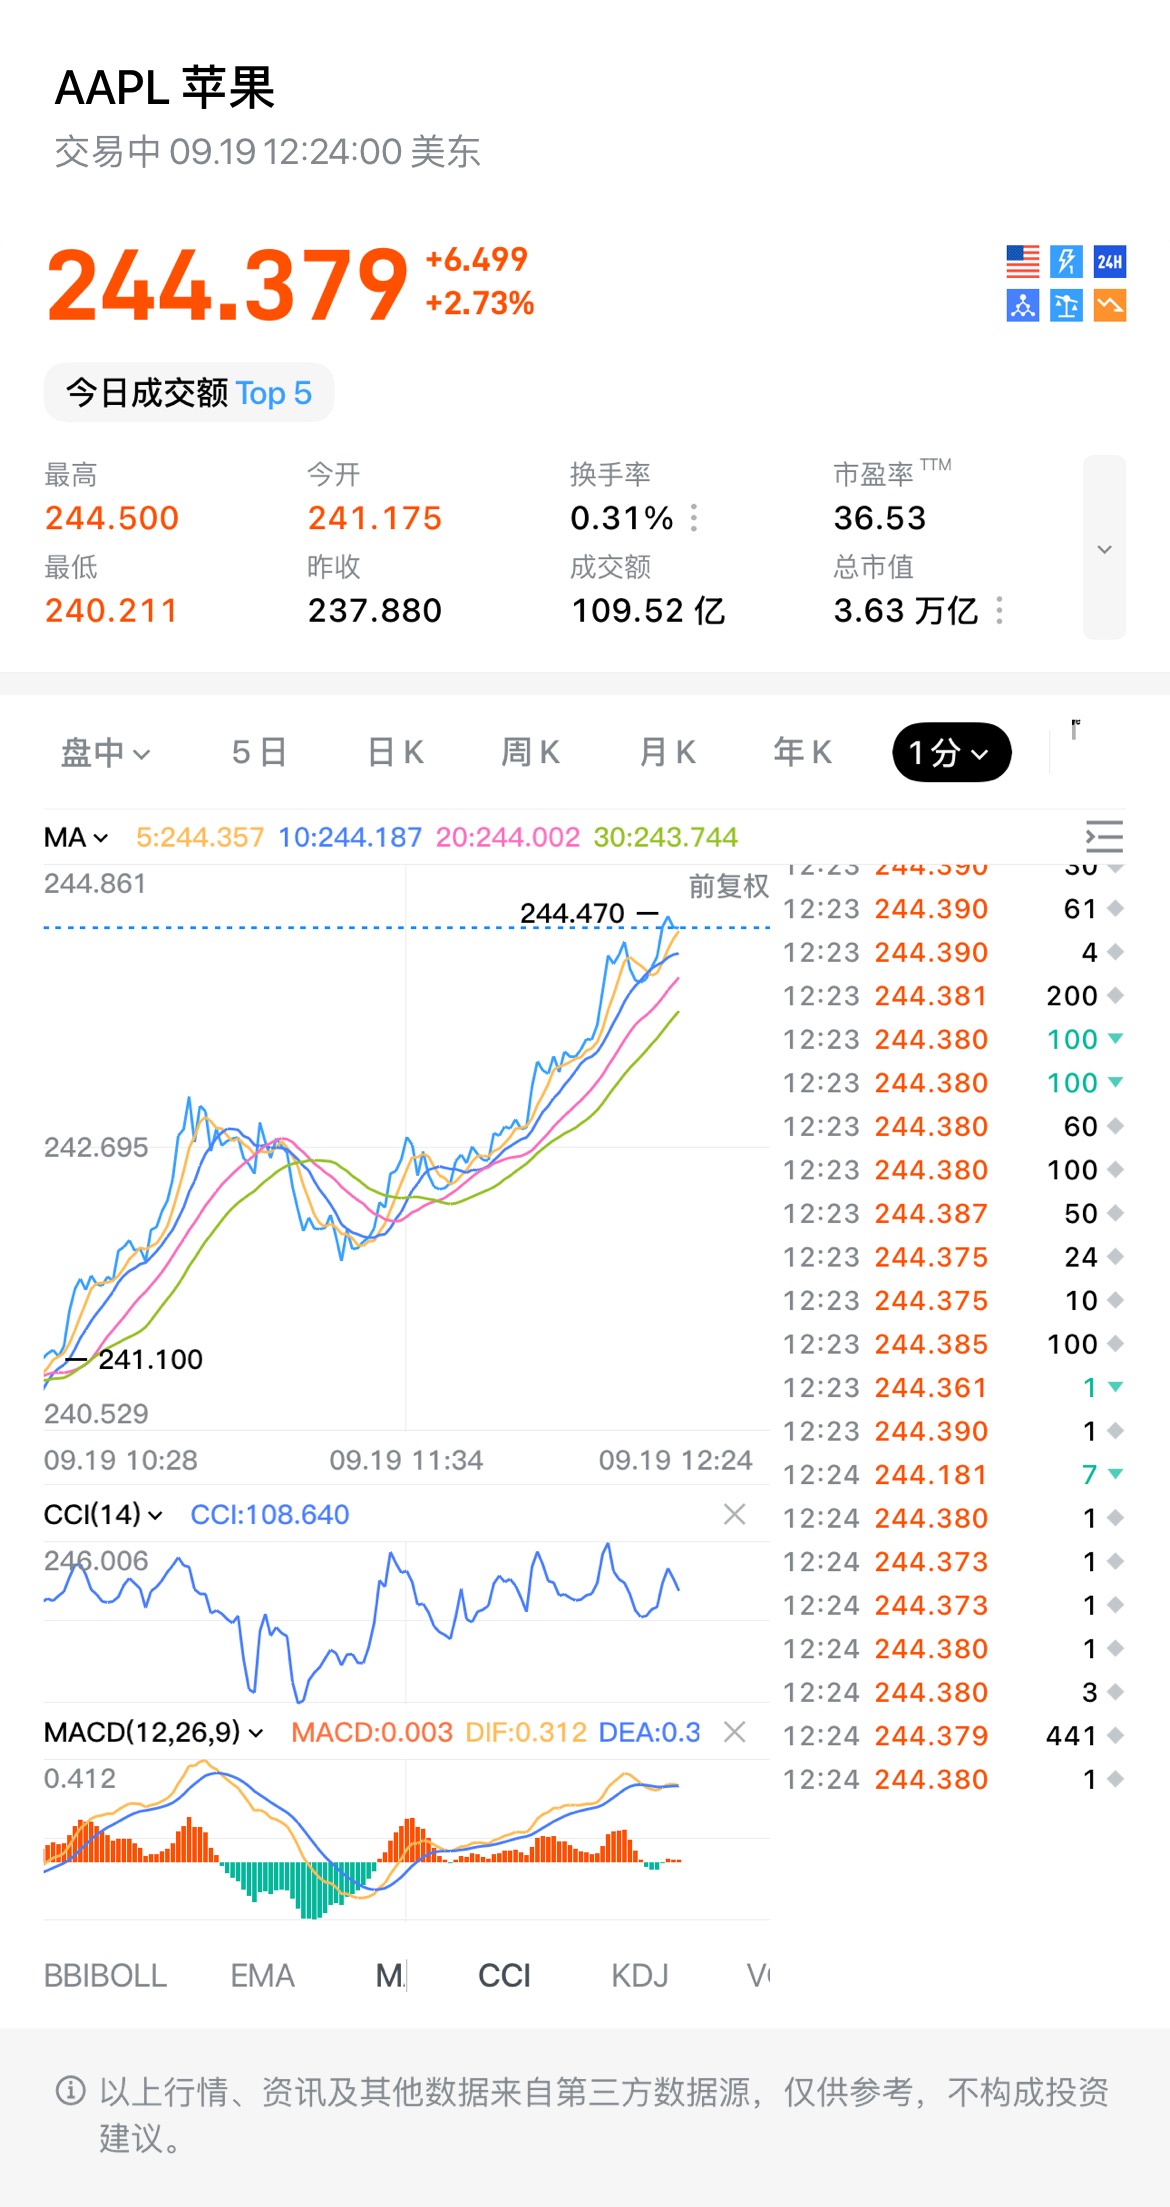Click the orange downward trend icon

[x=1109, y=306]
